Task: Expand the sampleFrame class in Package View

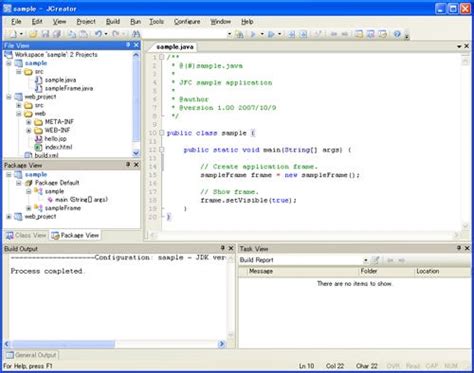Action: point(29,208)
